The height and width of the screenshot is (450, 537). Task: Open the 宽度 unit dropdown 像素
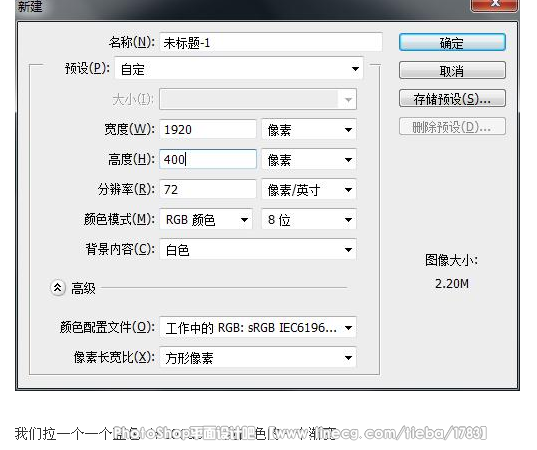tap(309, 129)
